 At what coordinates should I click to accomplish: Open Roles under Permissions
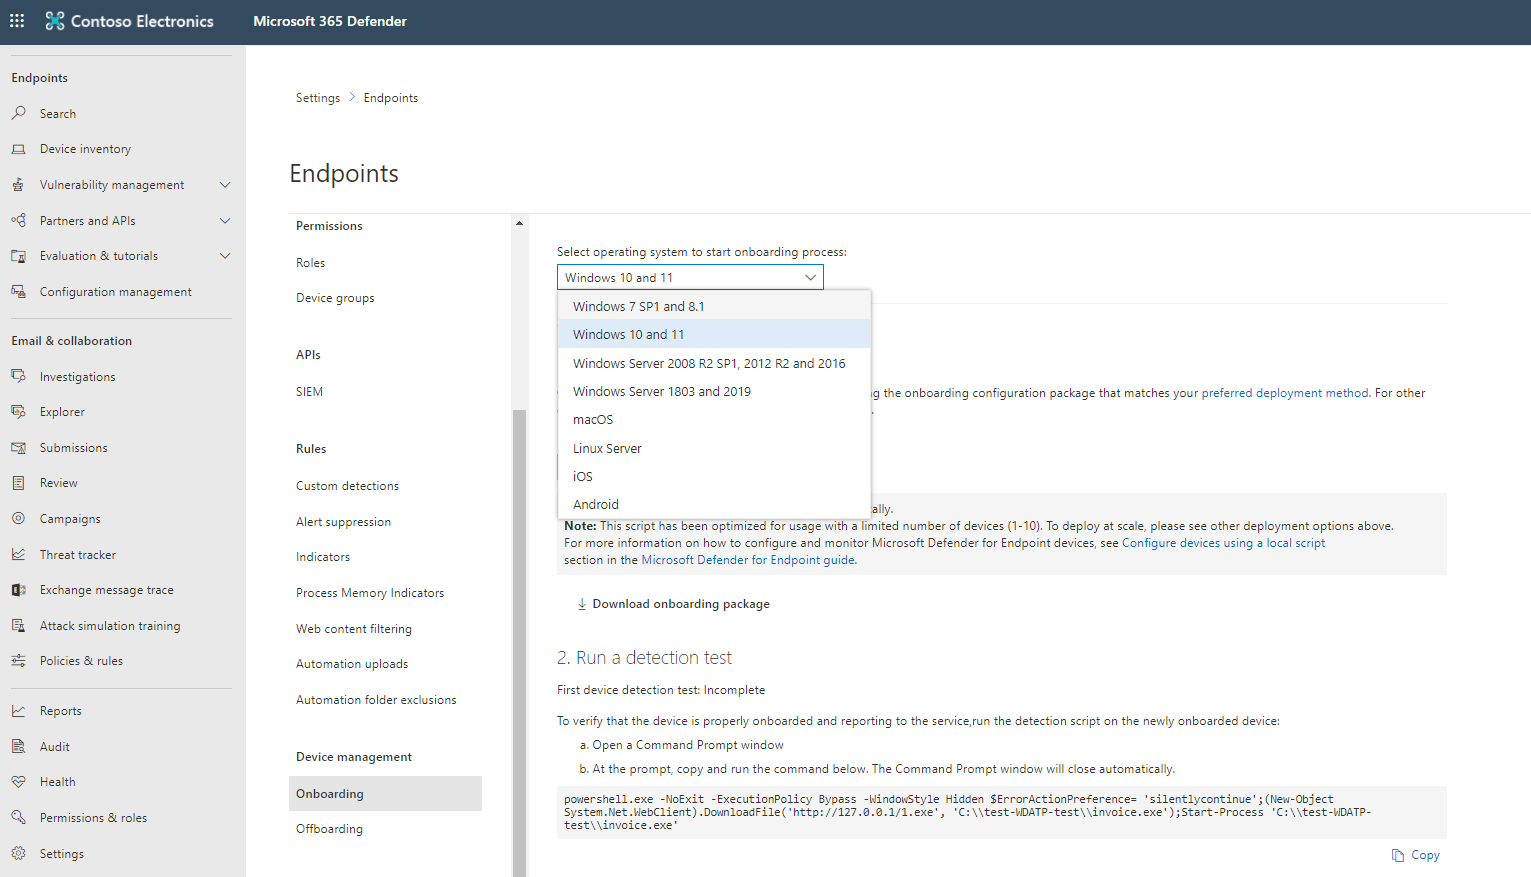tap(310, 263)
